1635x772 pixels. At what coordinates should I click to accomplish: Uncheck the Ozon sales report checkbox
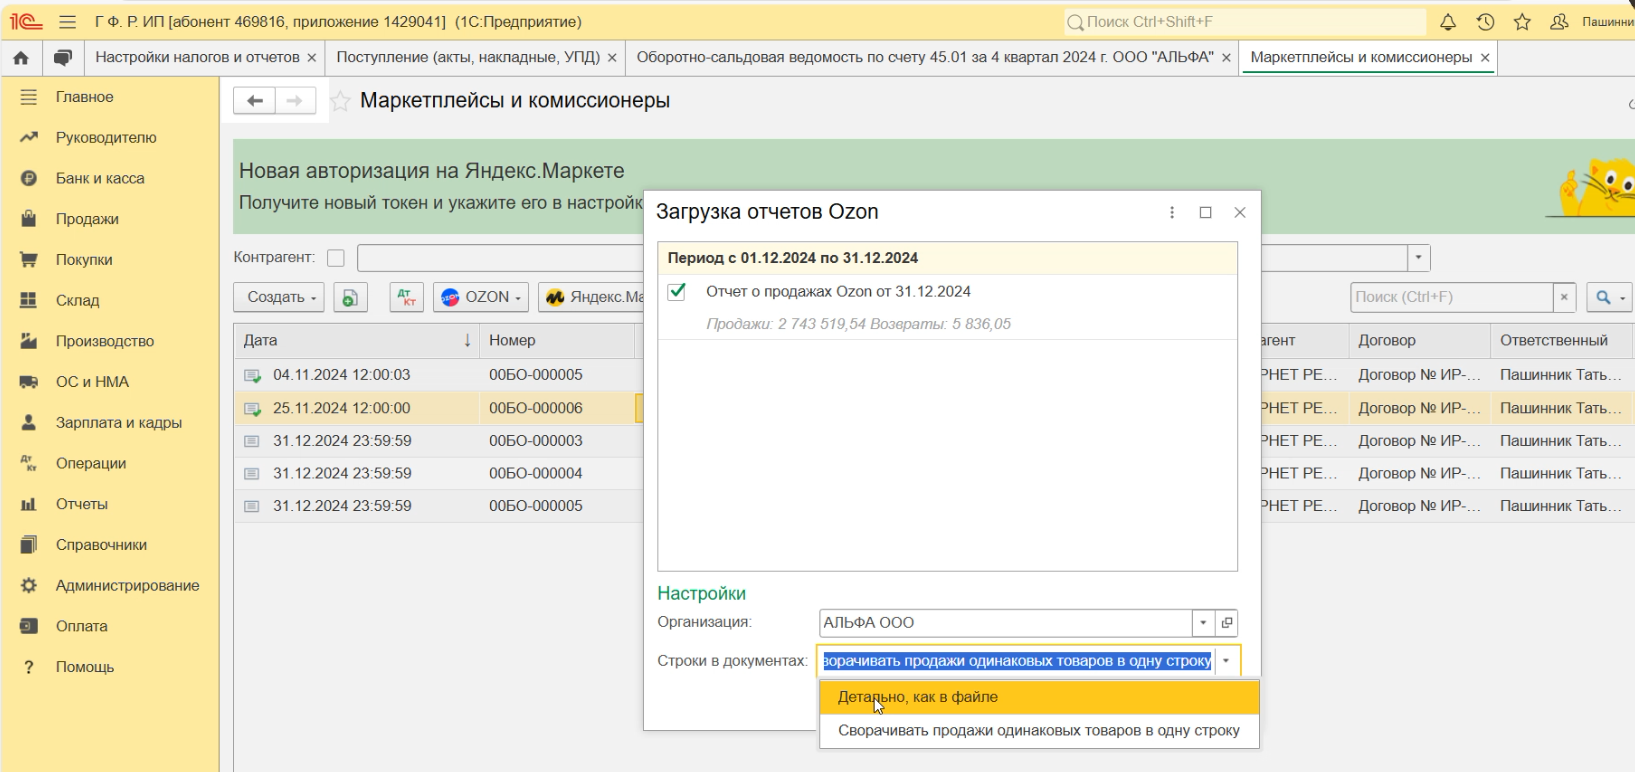coord(677,291)
